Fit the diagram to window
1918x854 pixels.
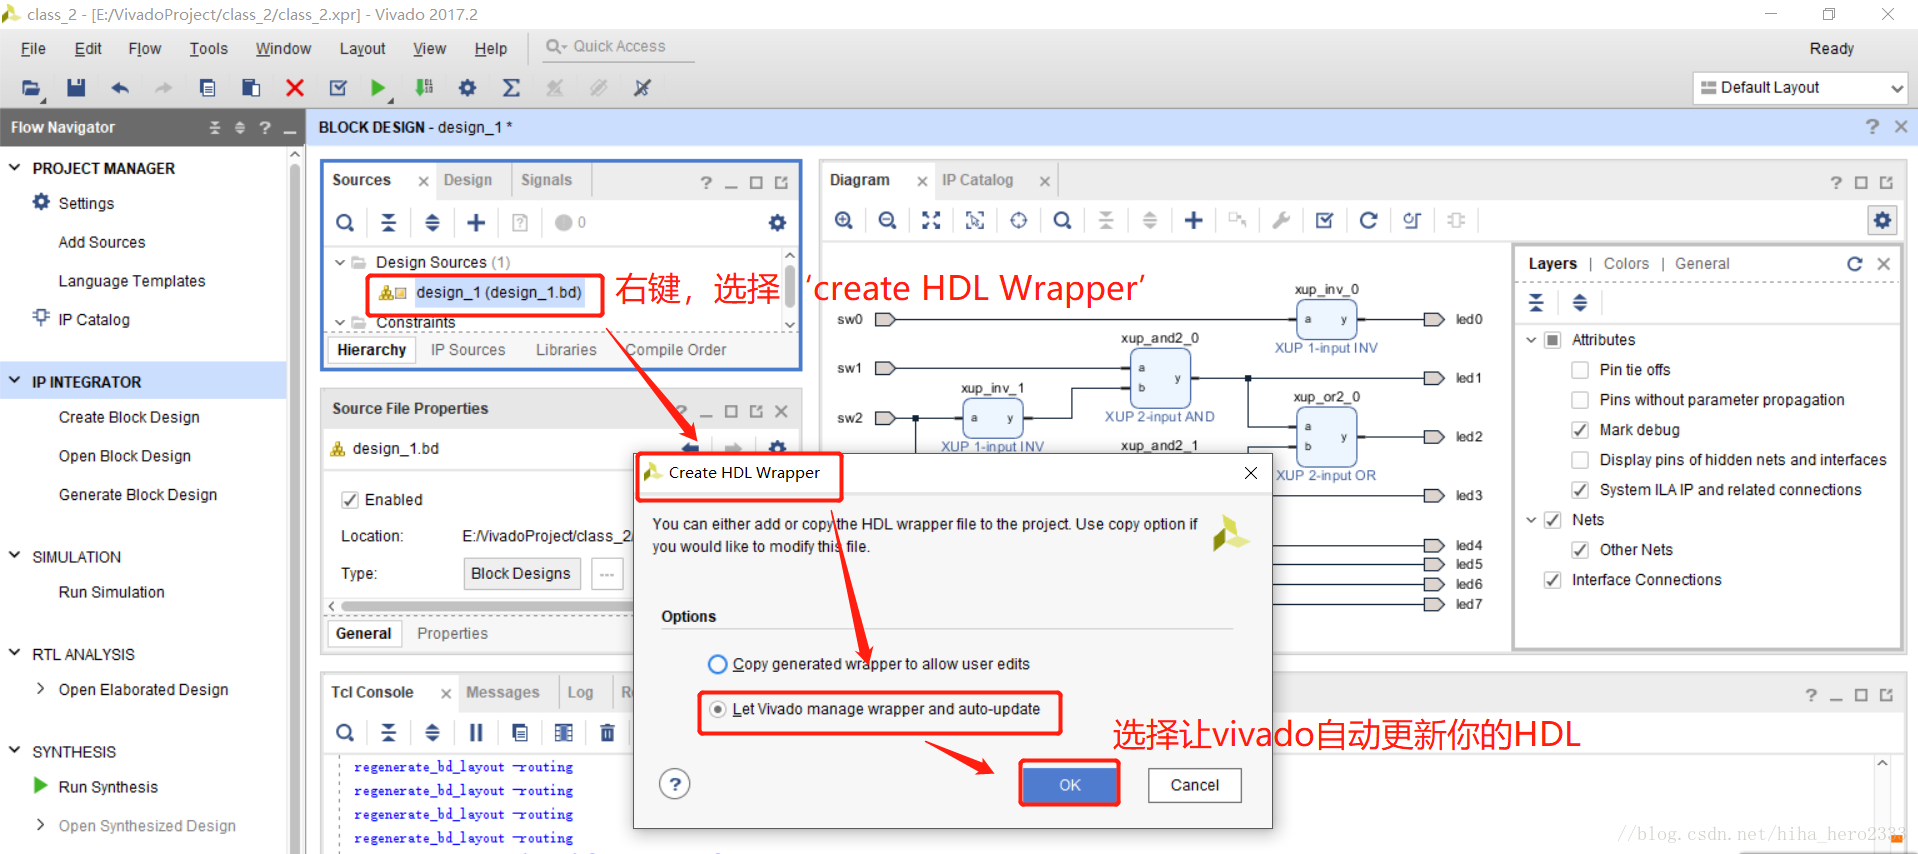tap(931, 220)
